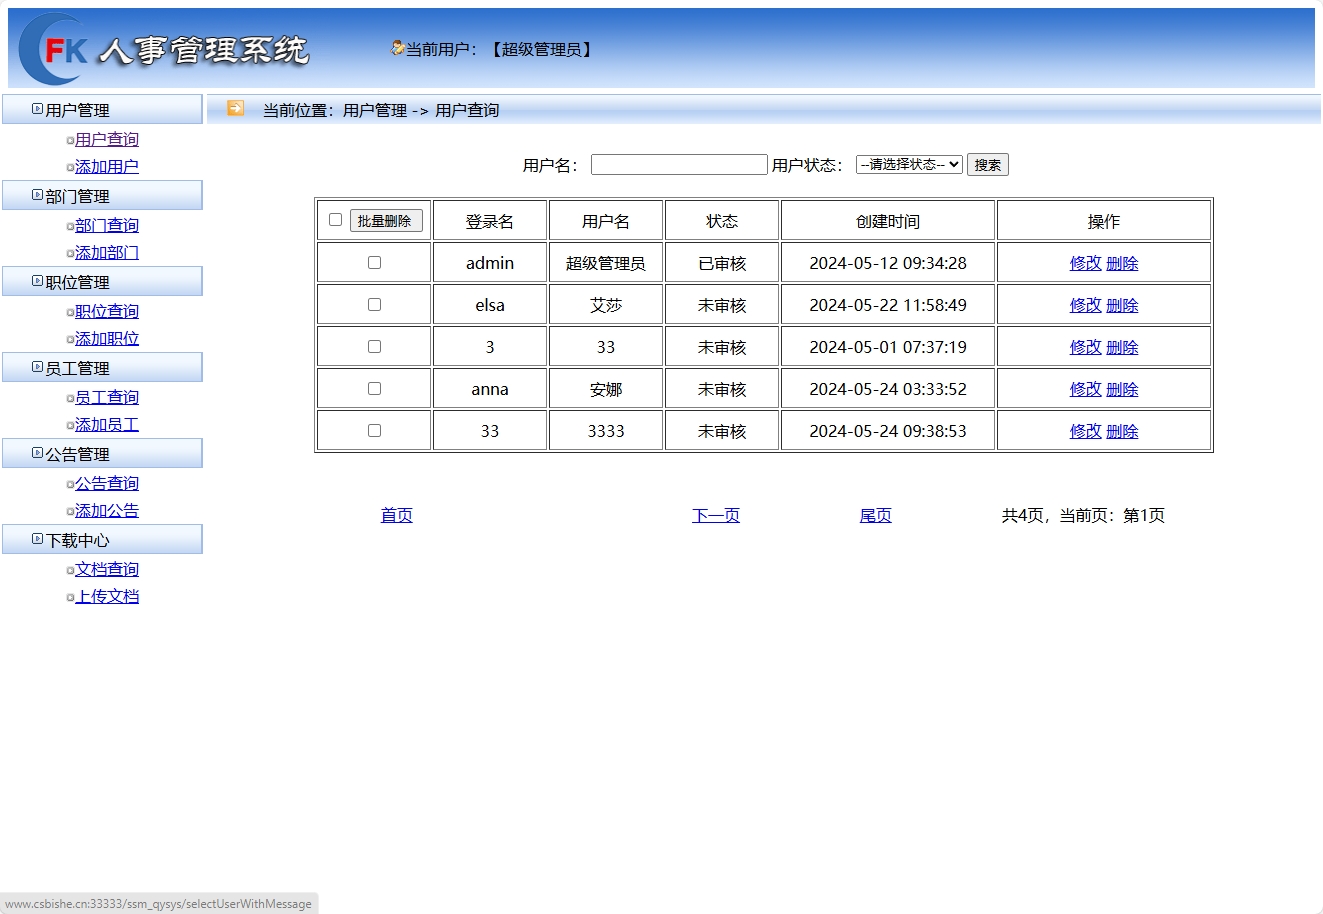Select the 用户查询 menu item
1323x914 pixels.
107,139
